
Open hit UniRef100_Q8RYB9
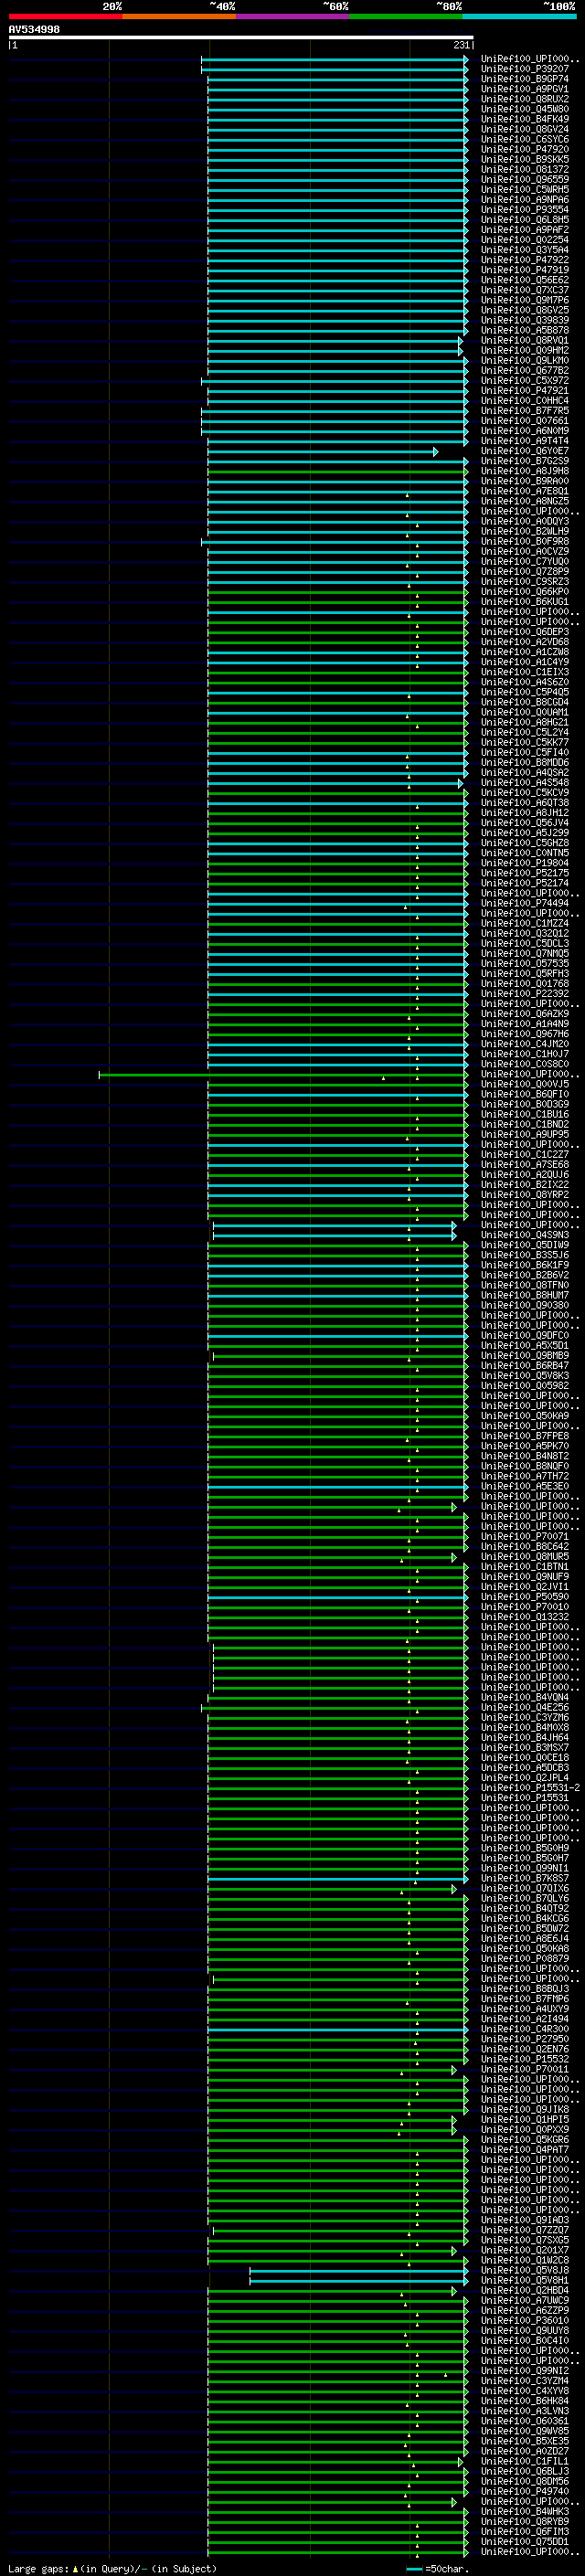(524, 2522)
